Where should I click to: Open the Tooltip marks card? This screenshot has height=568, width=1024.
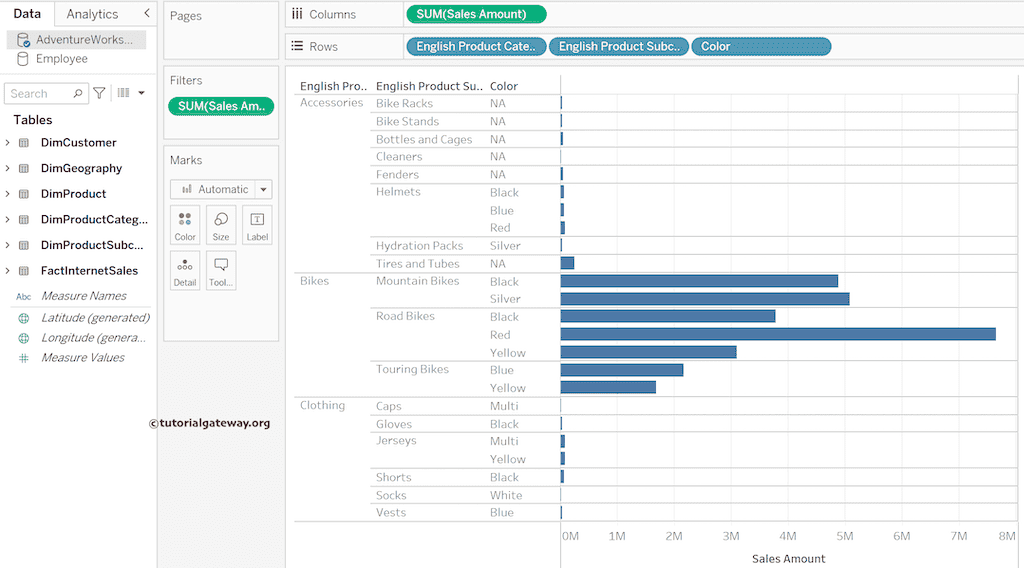coord(221,270)
